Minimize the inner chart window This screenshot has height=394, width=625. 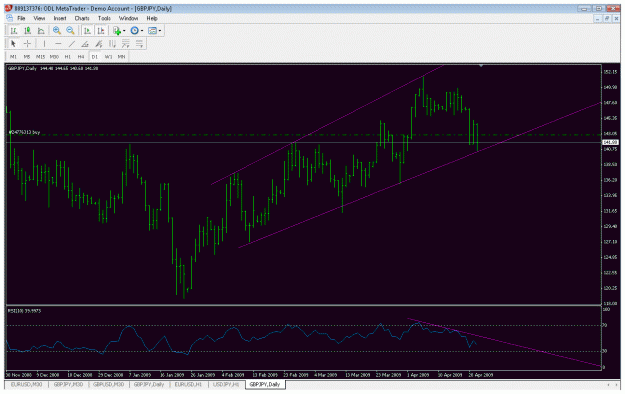pos(597,19)
